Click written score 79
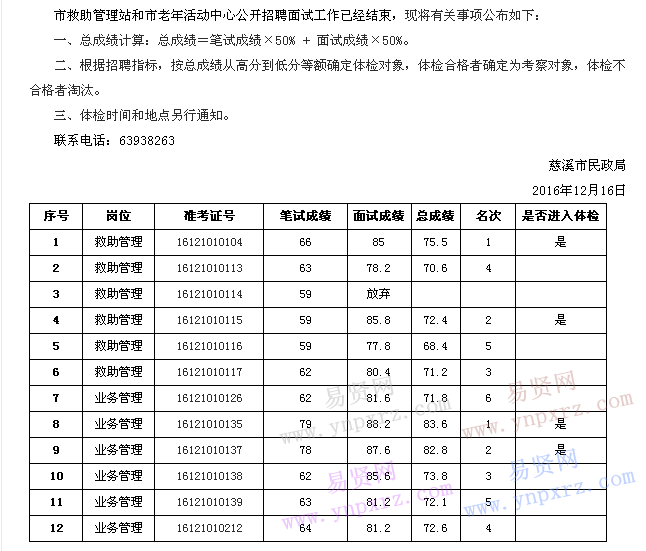This screenshot has height=551, width=646. coord(305,424)
